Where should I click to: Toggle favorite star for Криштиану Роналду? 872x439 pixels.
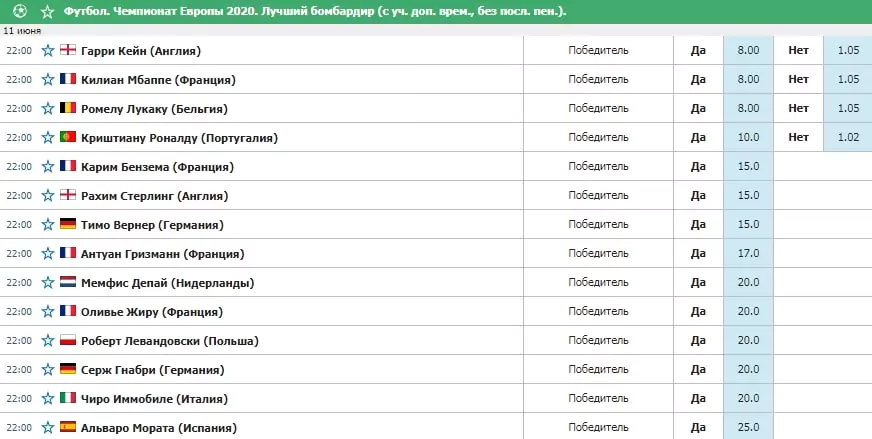(48, 137)
